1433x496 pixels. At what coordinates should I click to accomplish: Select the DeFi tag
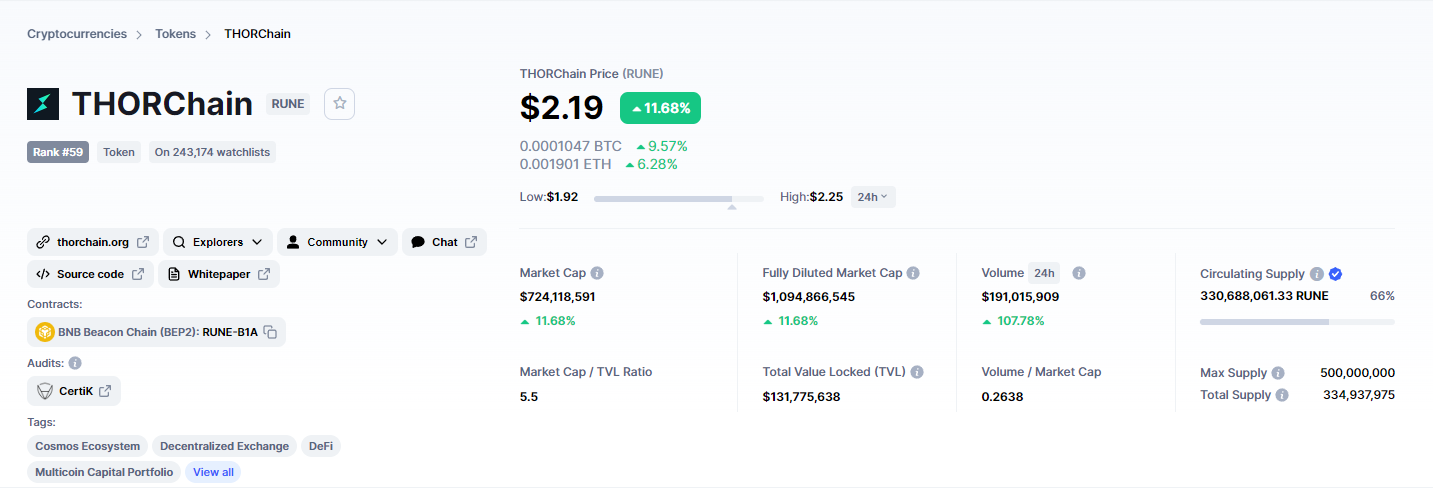(321, 446)
